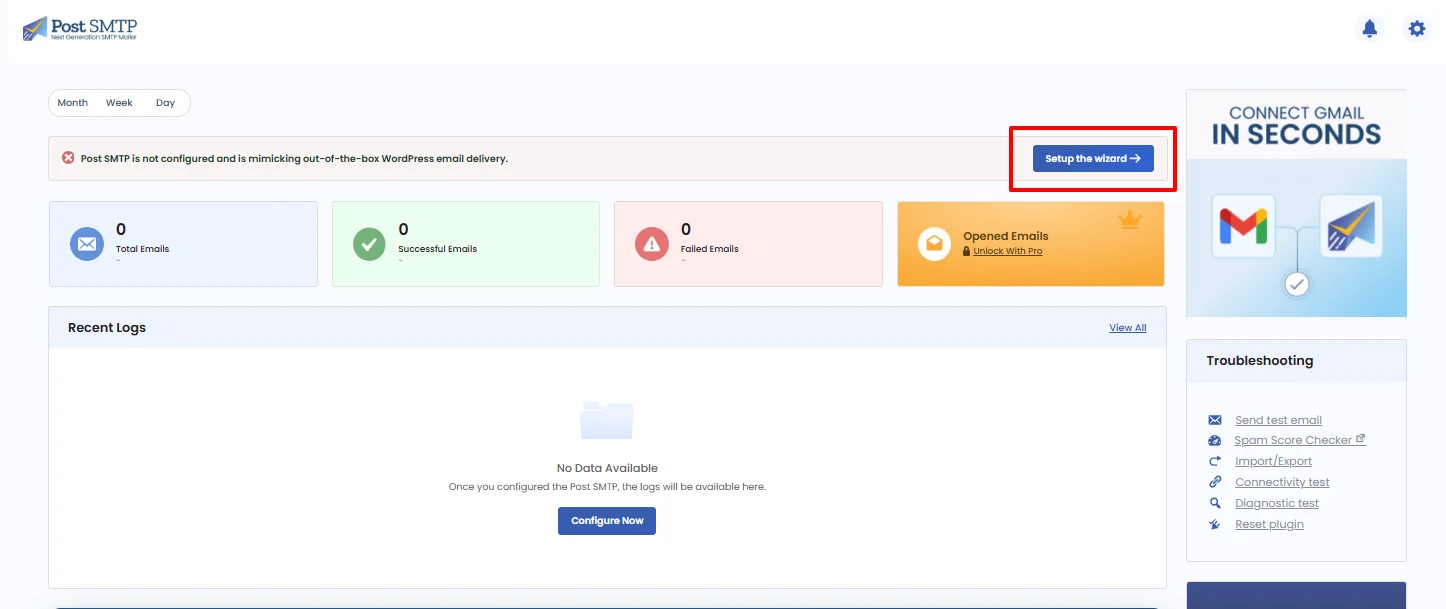Select the Month period tab
This screenshot has height=609, width=1446.
pyautogui.click(x=73, y=103)
